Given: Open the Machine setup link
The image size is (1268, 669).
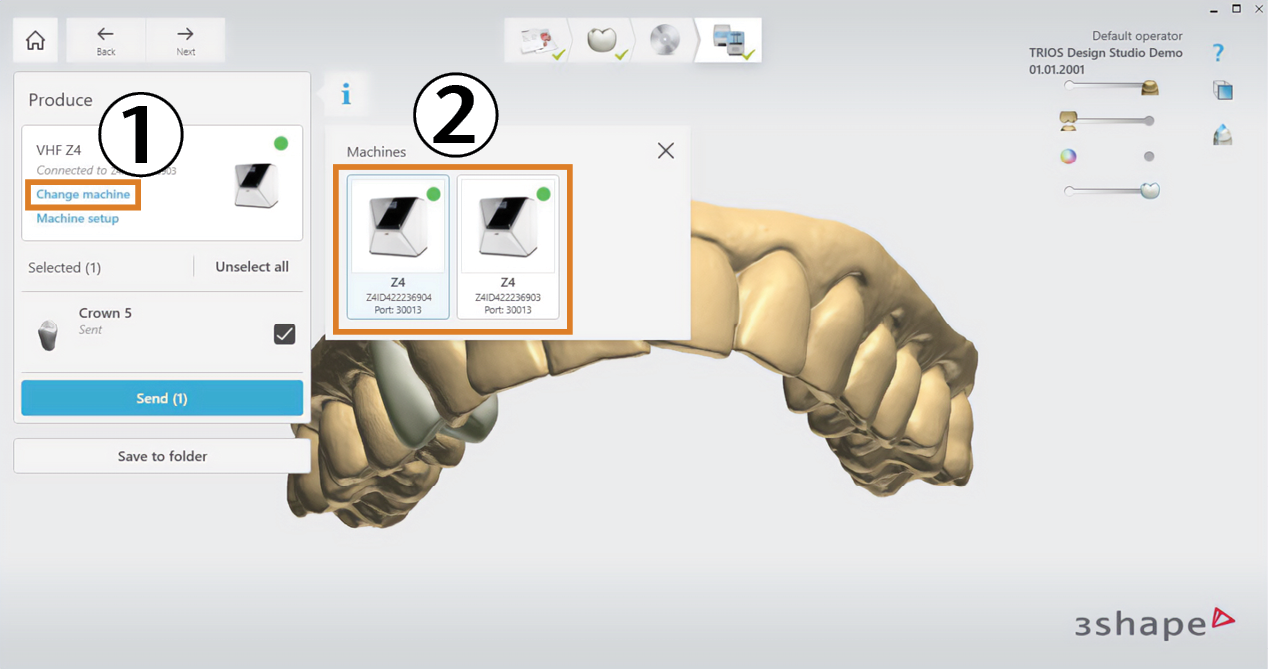Looking at the screenshot, I should (x=77, y=218).
